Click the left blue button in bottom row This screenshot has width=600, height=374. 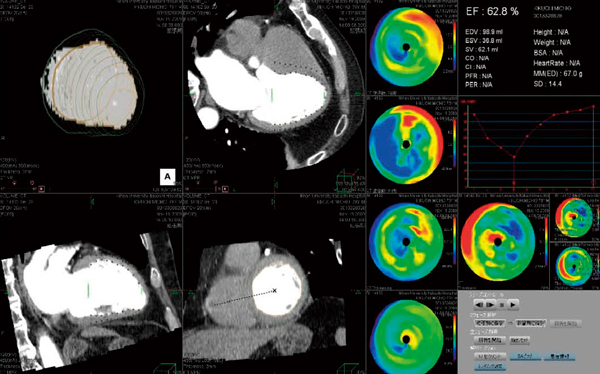click(526, 356)
